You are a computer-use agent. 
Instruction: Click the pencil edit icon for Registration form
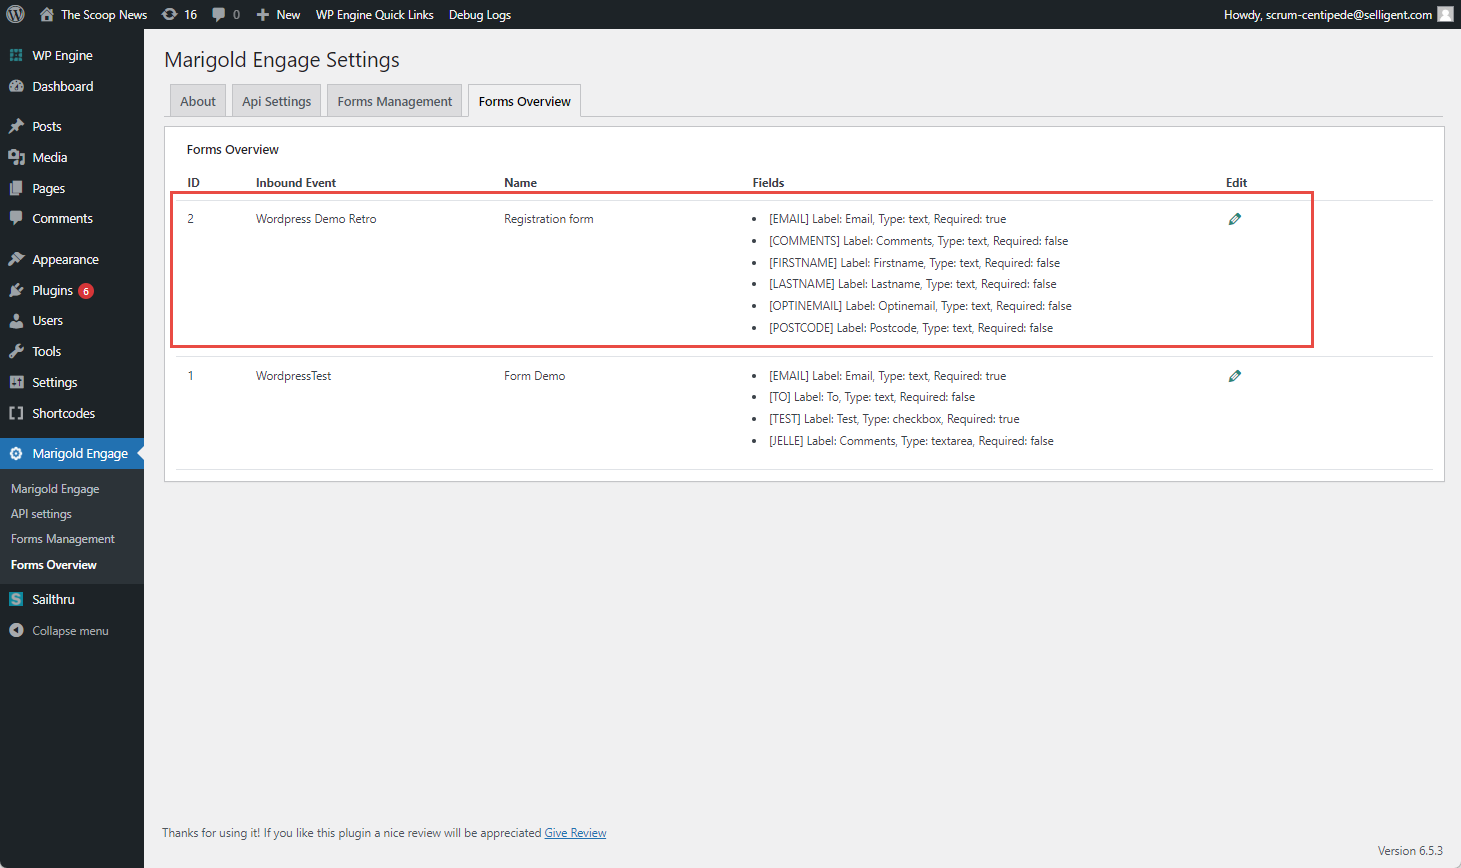click(x=1235, y=219)
